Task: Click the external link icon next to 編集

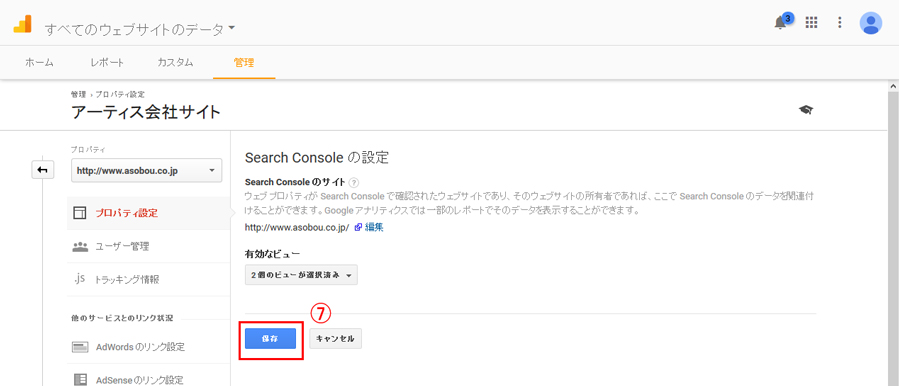Action: coord(358,227)
